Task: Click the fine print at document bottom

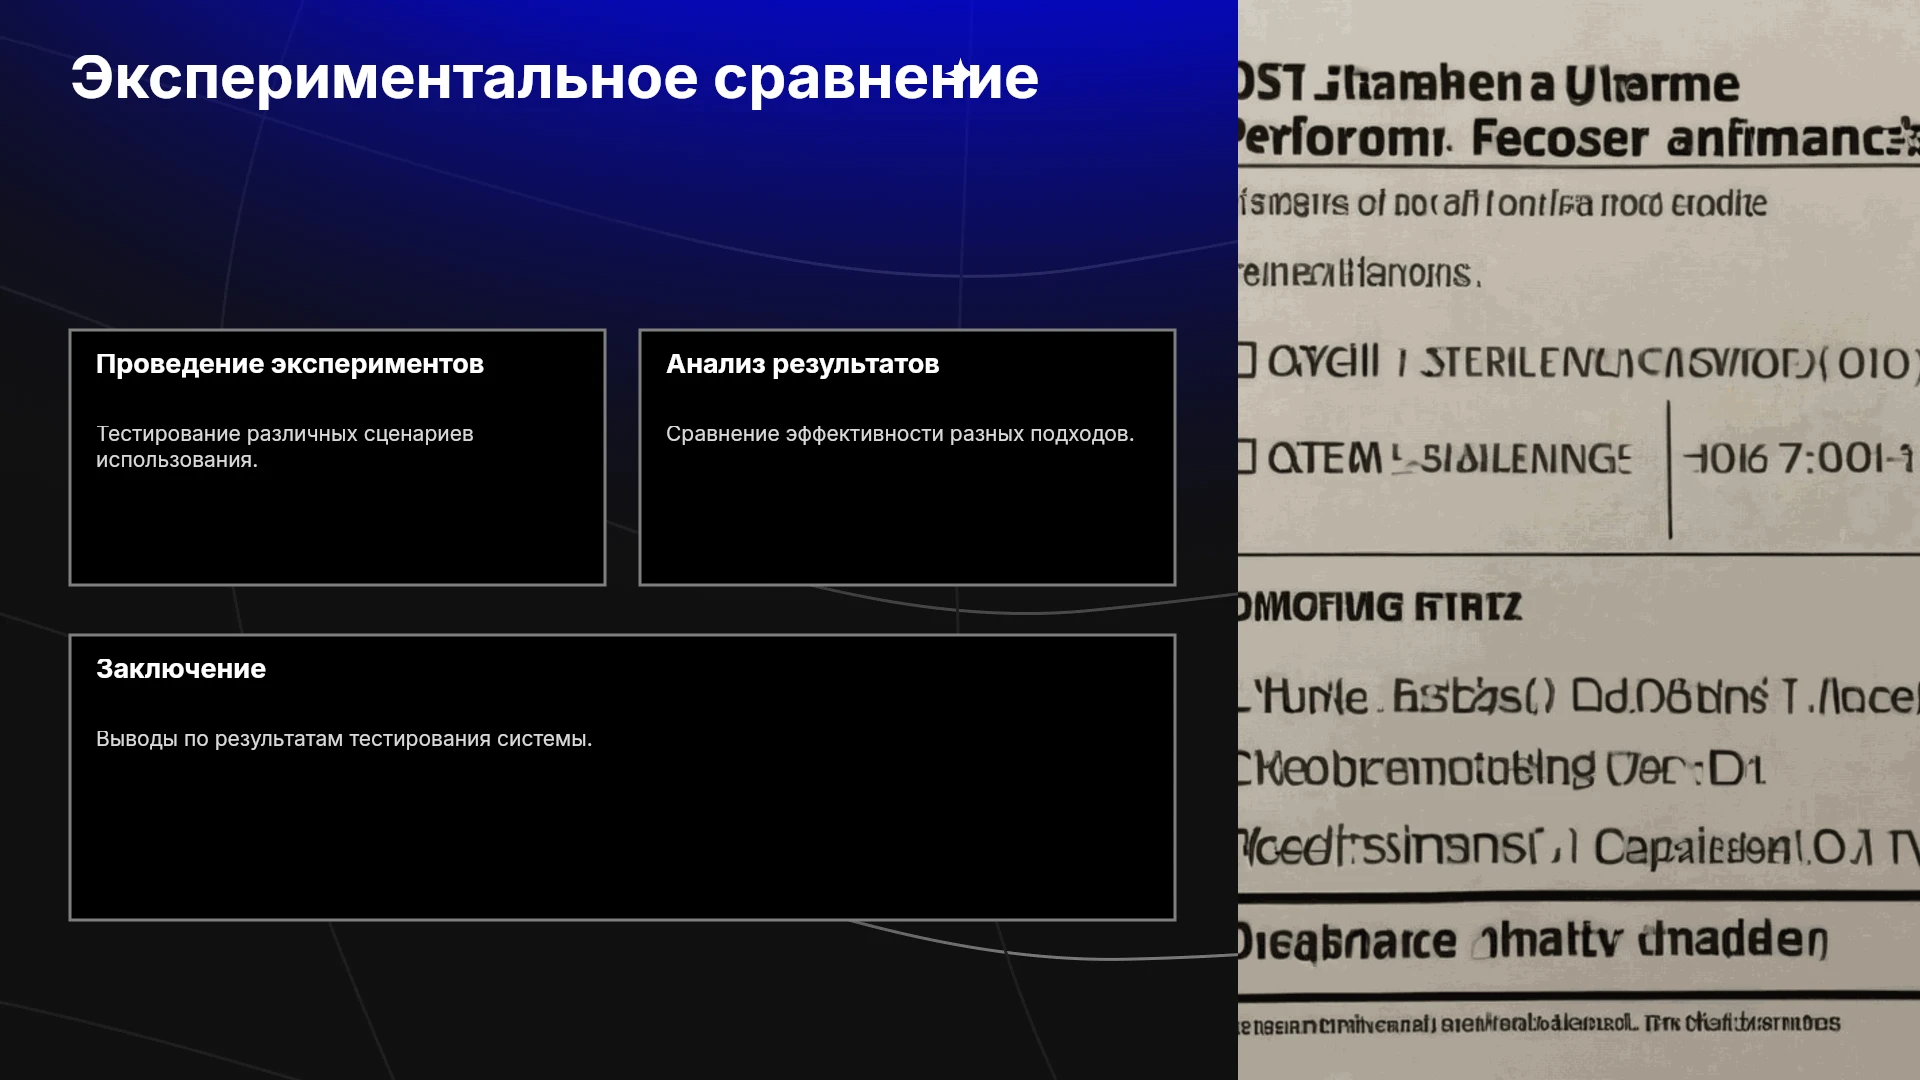Action: pos(1540,1024)
